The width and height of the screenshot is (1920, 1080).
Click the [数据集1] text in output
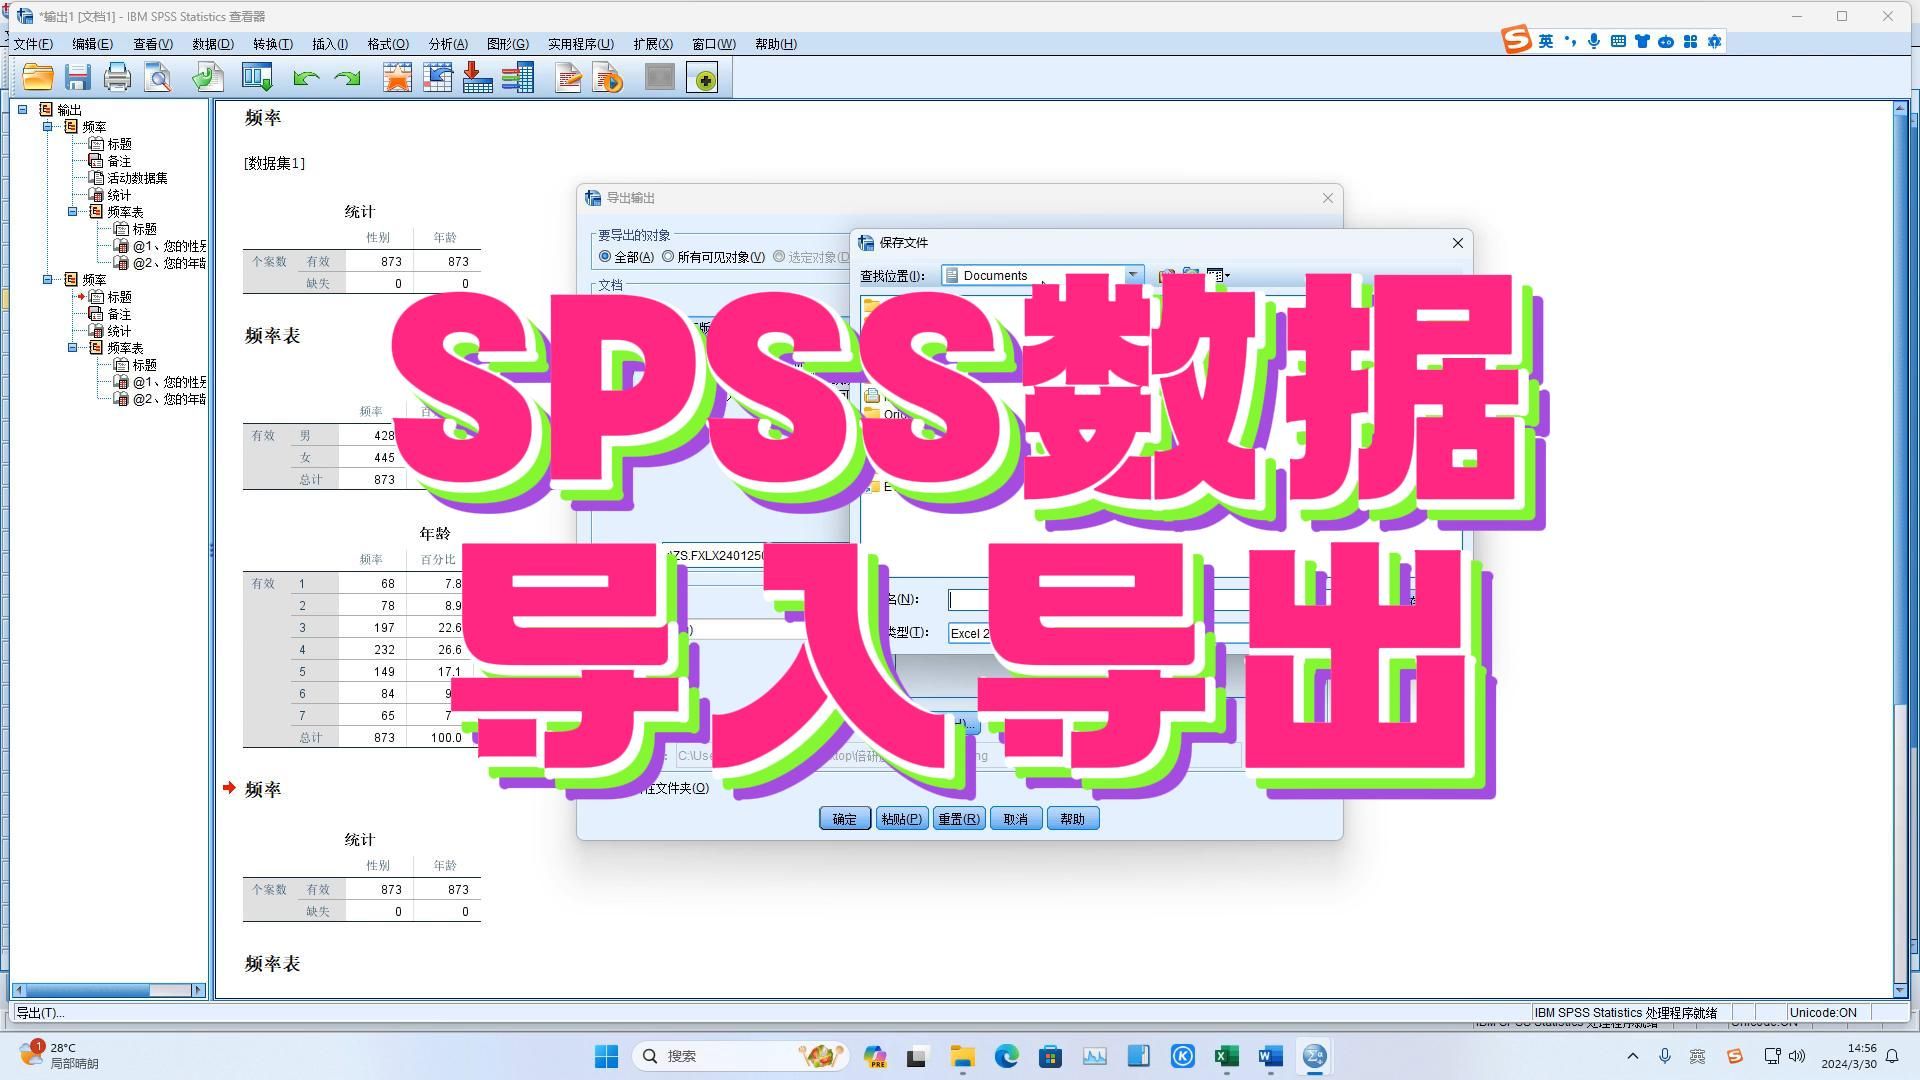click(x=274, y=163)
